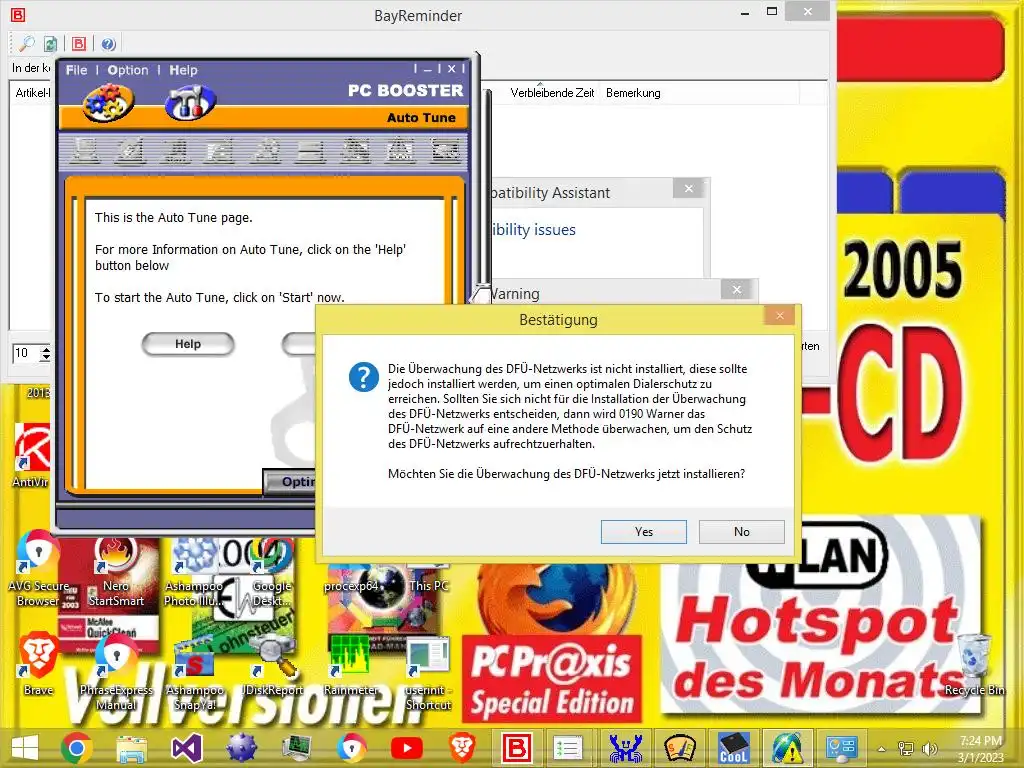1024x768 pixels.
Task: Click the purple spiked ball taskbar icon
Action: tap(242, 748)
